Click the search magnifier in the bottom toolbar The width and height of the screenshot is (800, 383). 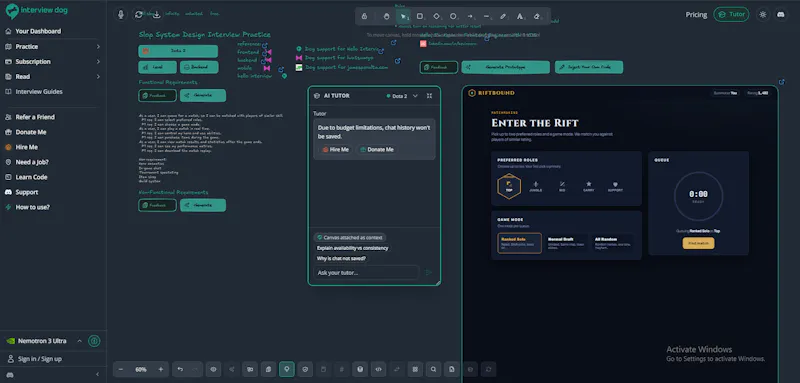tap(433, 369)
